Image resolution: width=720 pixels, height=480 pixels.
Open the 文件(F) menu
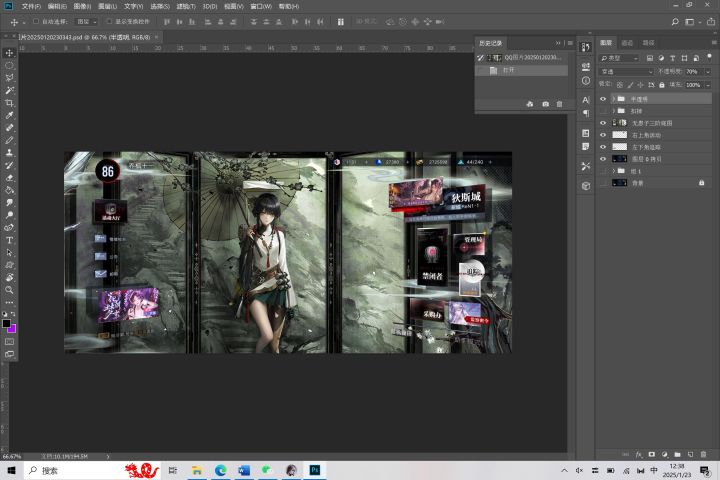[31, 6]
